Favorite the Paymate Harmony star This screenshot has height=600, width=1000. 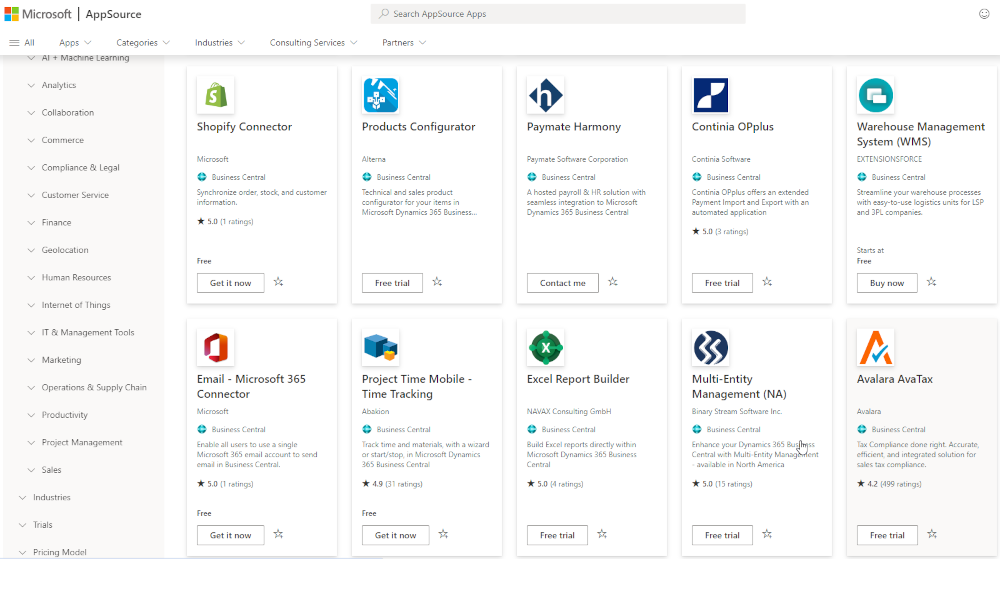click(613, 282)
